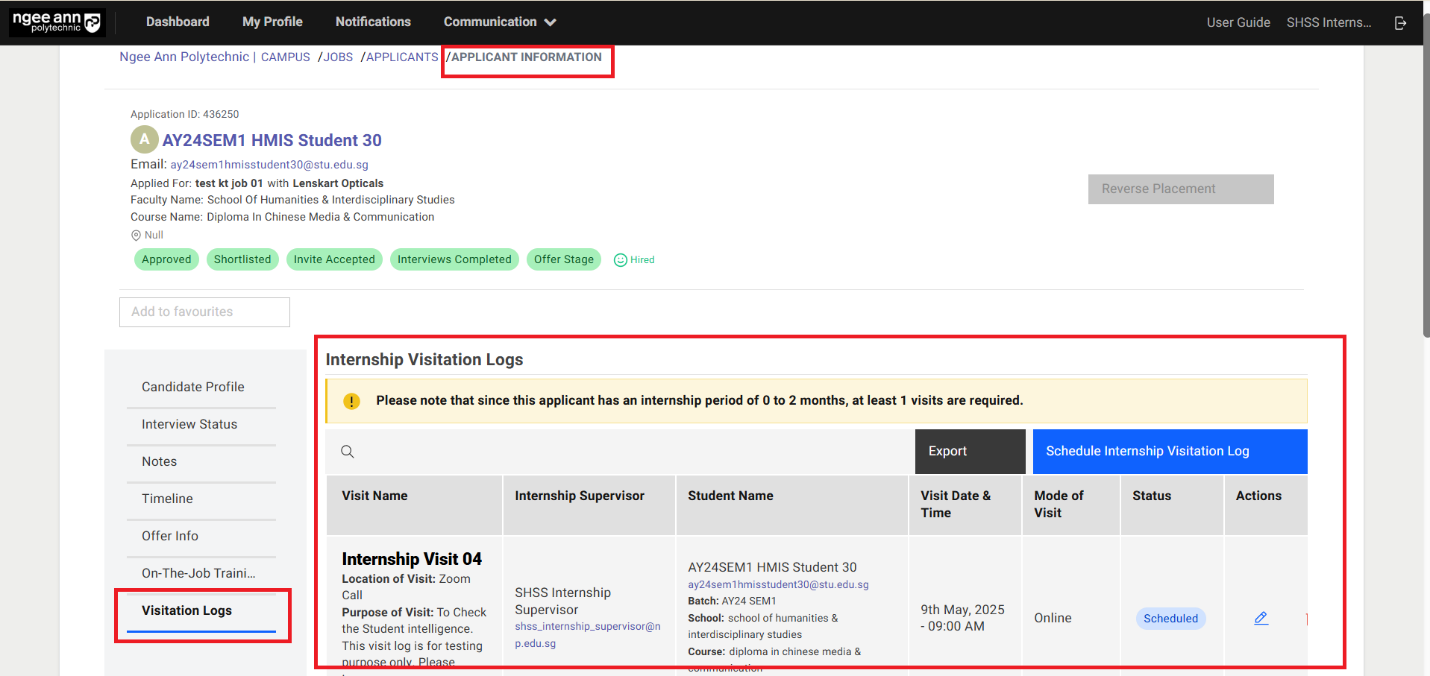Click the Add to favourites field
The width and height of the screenshot is (1430, 676).
pyautogui.click(x=204, y=312)
